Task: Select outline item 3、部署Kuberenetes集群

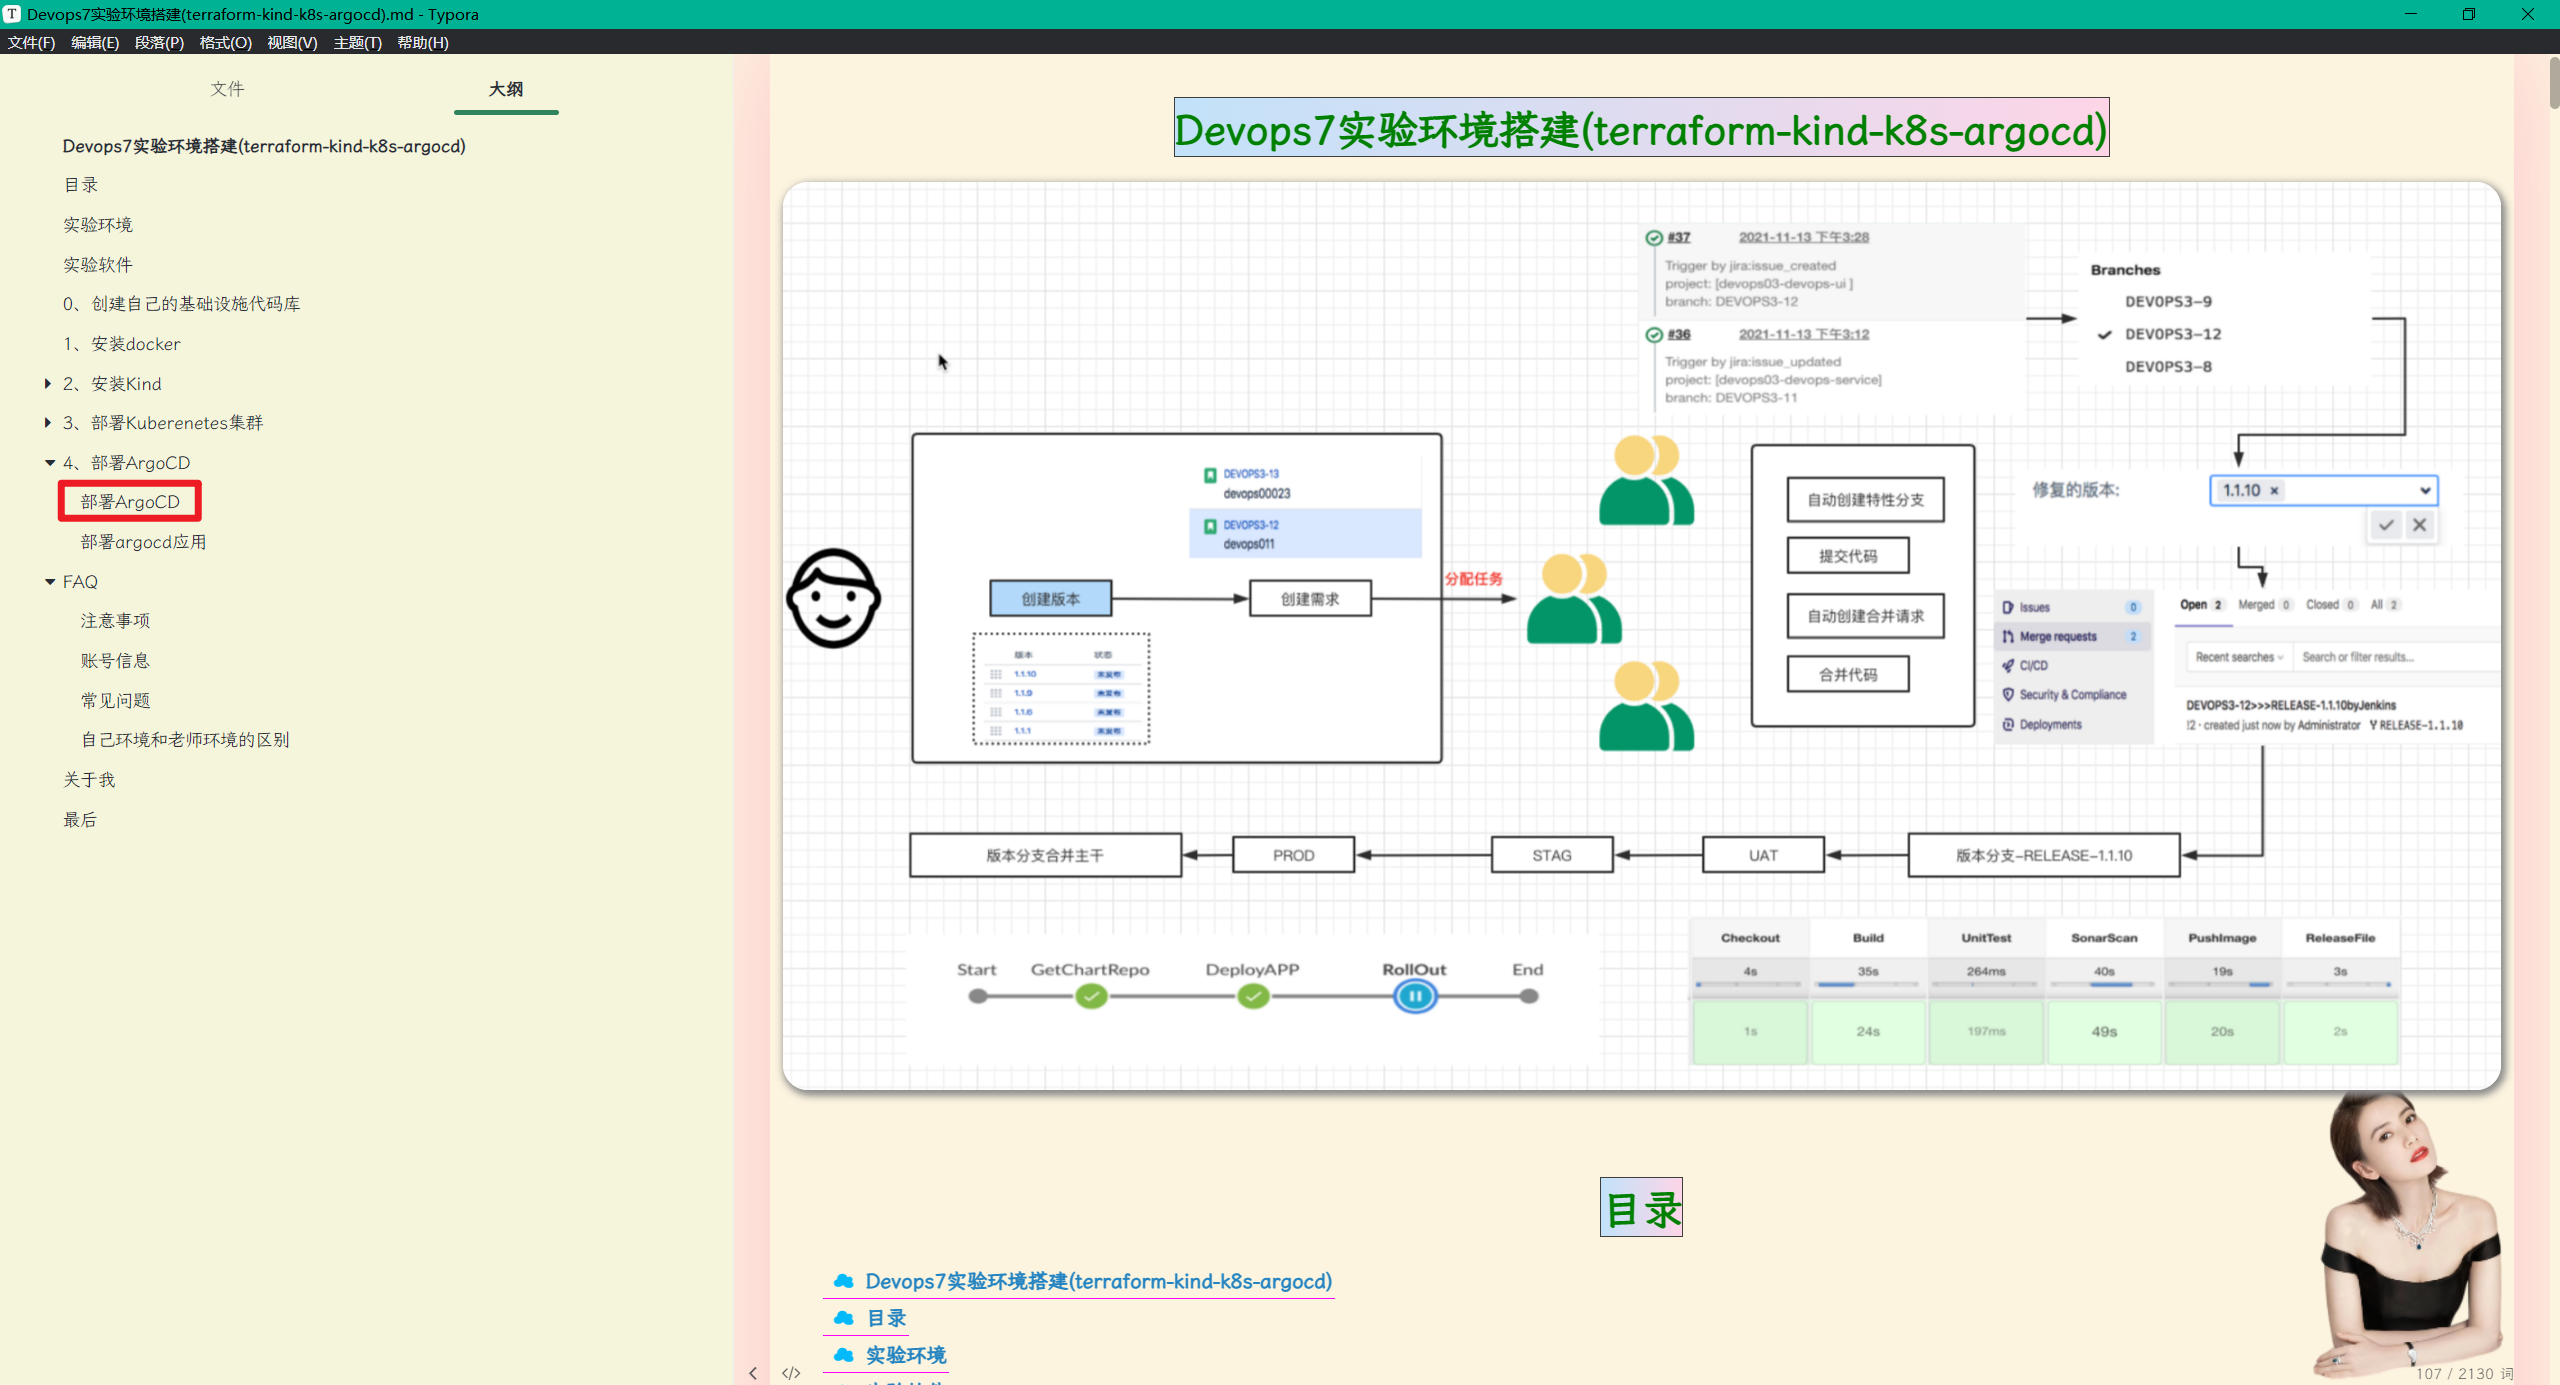Action: (163, 422)
